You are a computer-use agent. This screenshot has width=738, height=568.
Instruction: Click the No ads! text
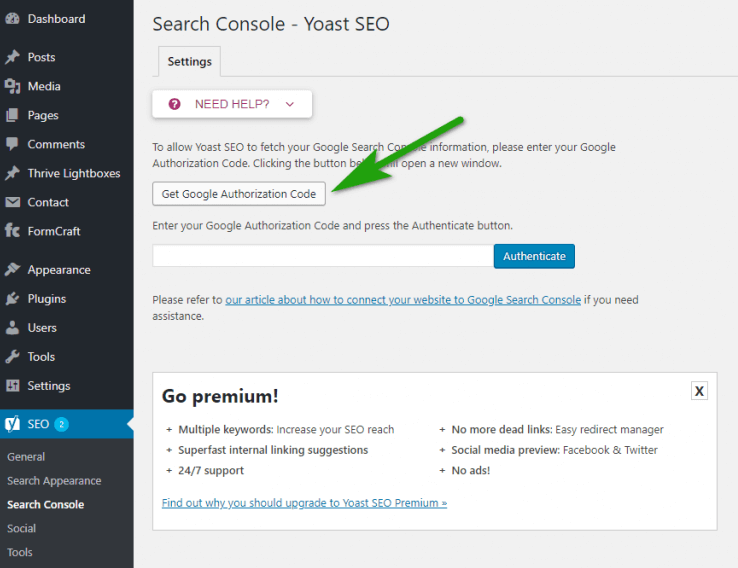471,471
